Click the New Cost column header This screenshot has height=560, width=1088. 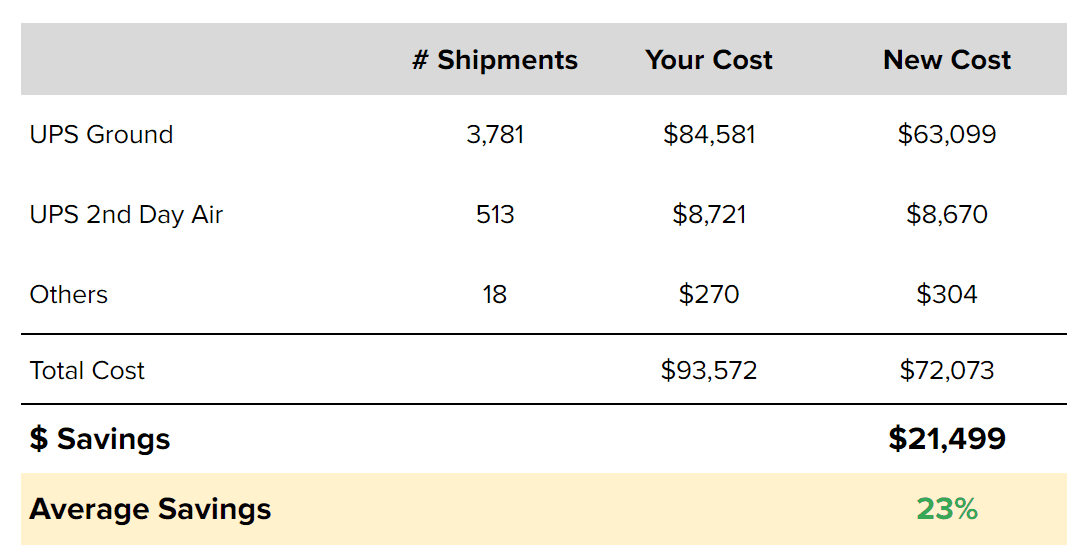947,60
